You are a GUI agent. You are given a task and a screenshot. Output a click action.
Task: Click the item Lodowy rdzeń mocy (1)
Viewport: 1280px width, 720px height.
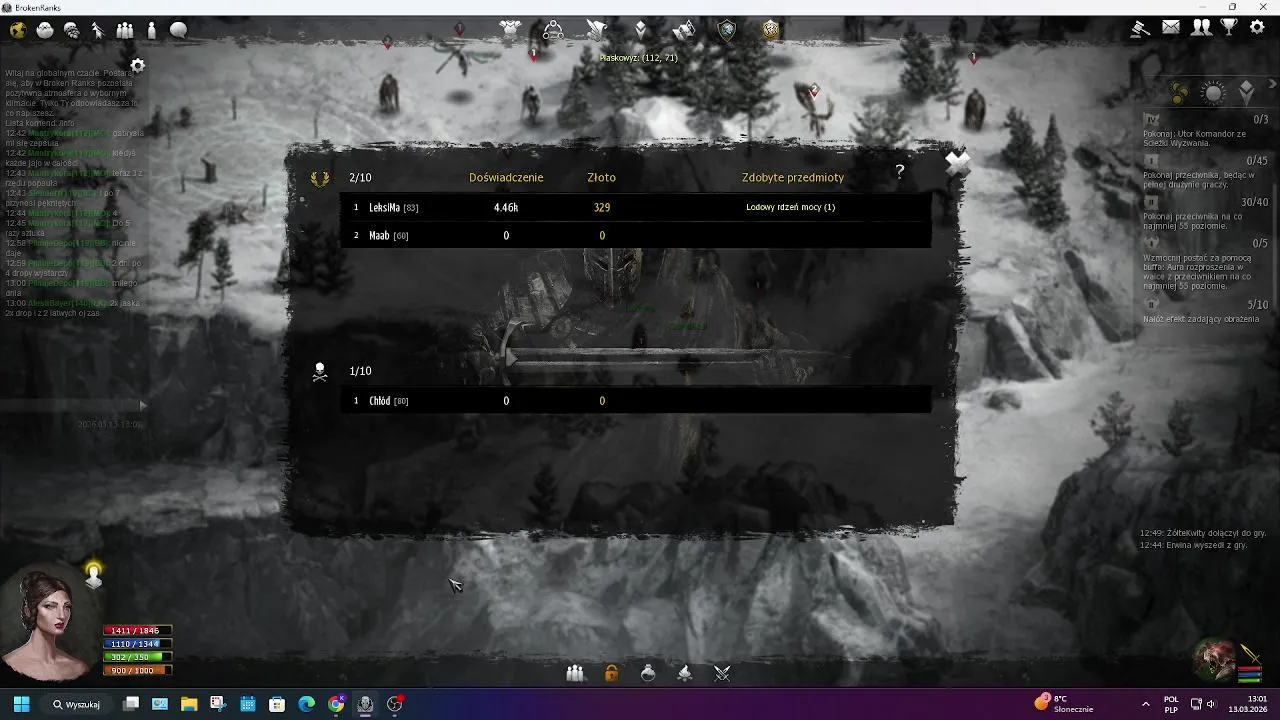pos(790,207)
